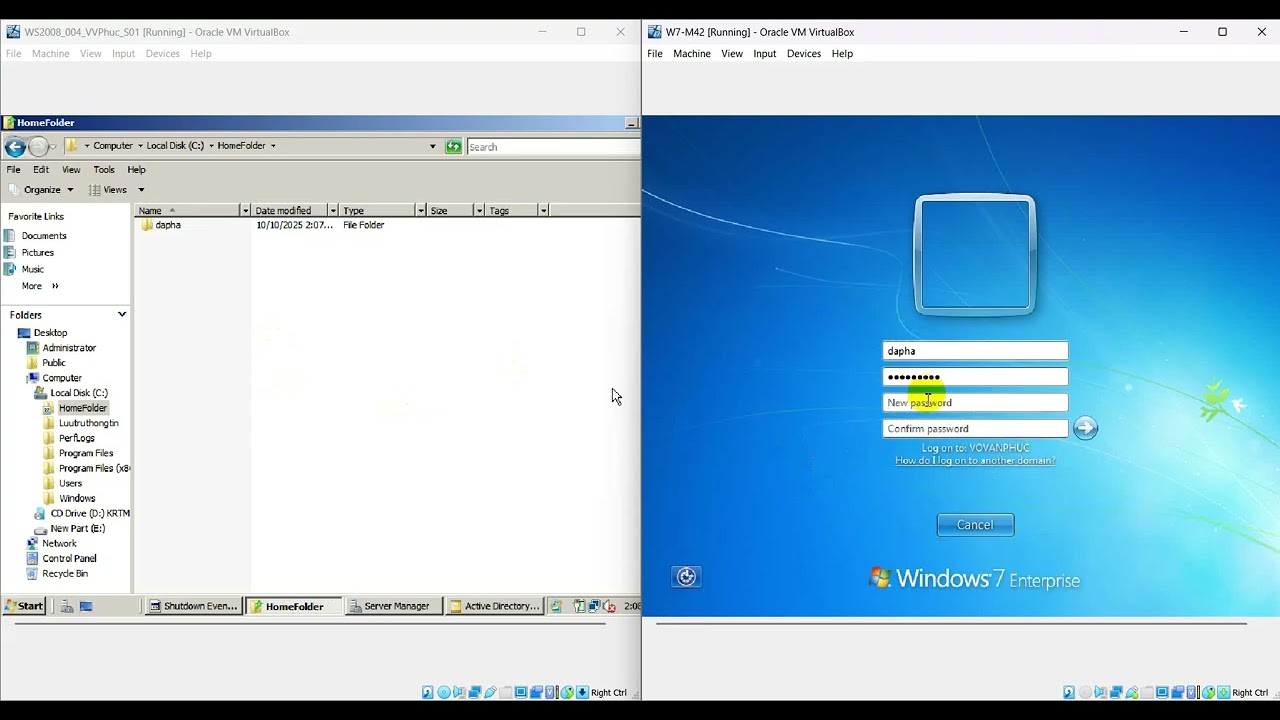This screenshot has height=720, width=1280.
Task: Click the Explorer Search box
Action: point(552,147)
